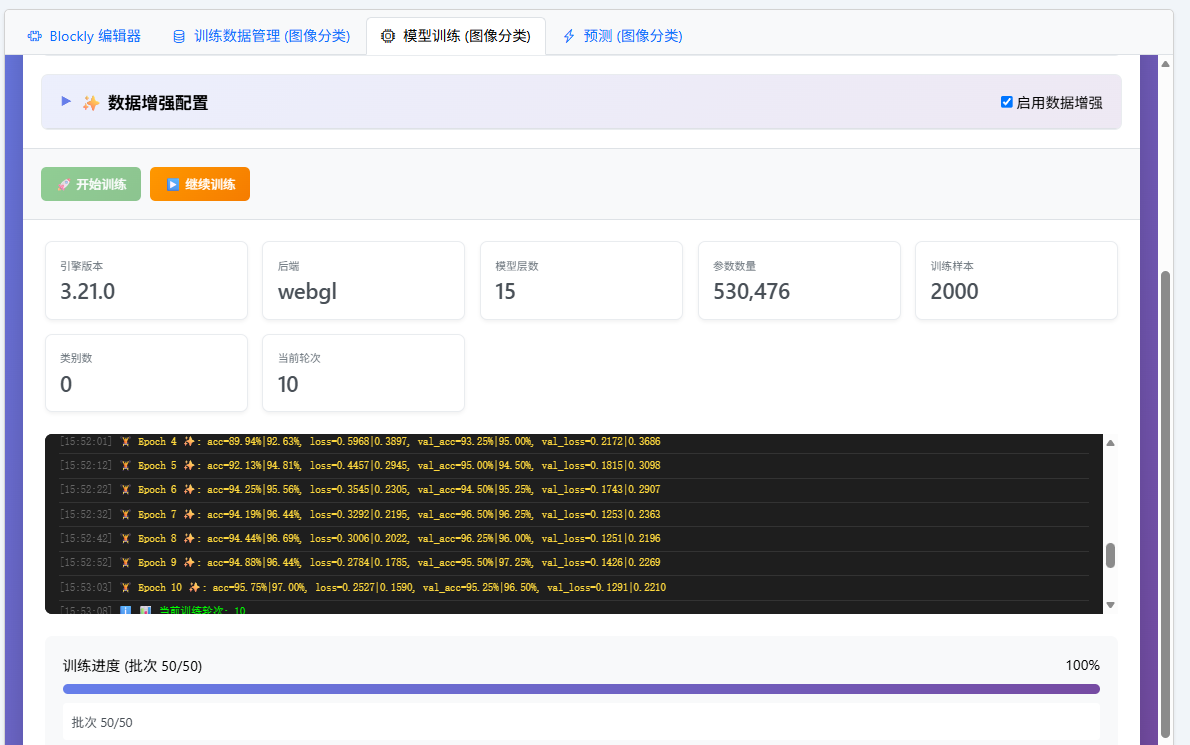Click the 训练进度 (批次 50/50) label

[133, 666]
